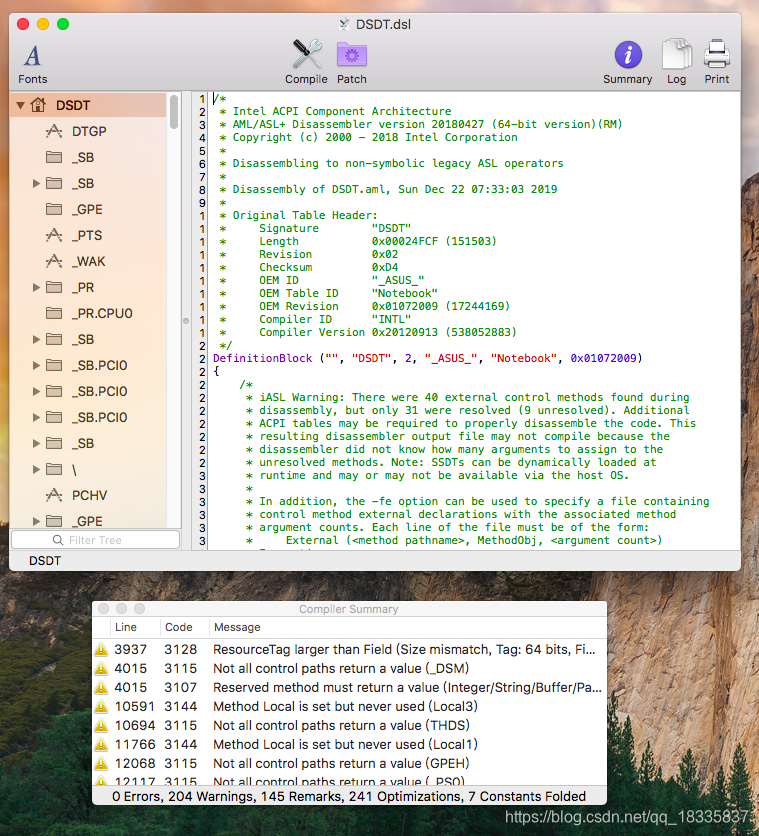
Task: Collapse the DSDT root node
Action: (x=20, y=105)
